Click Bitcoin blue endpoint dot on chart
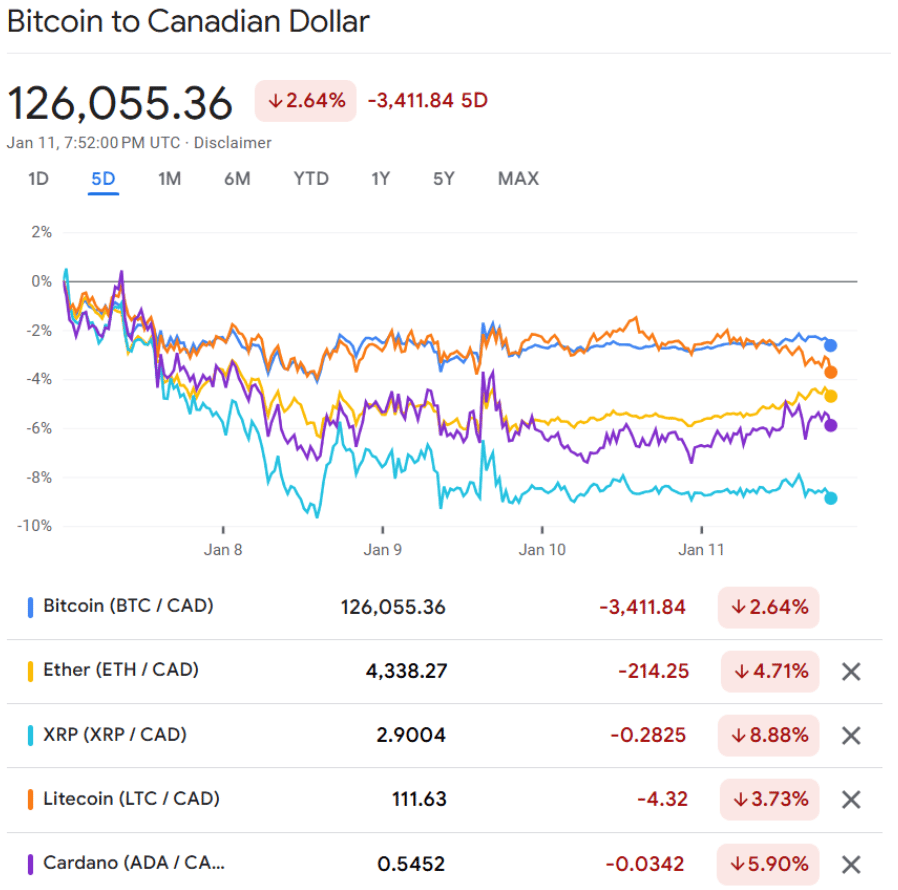898x890 pixels. click(x=830, y=345)
